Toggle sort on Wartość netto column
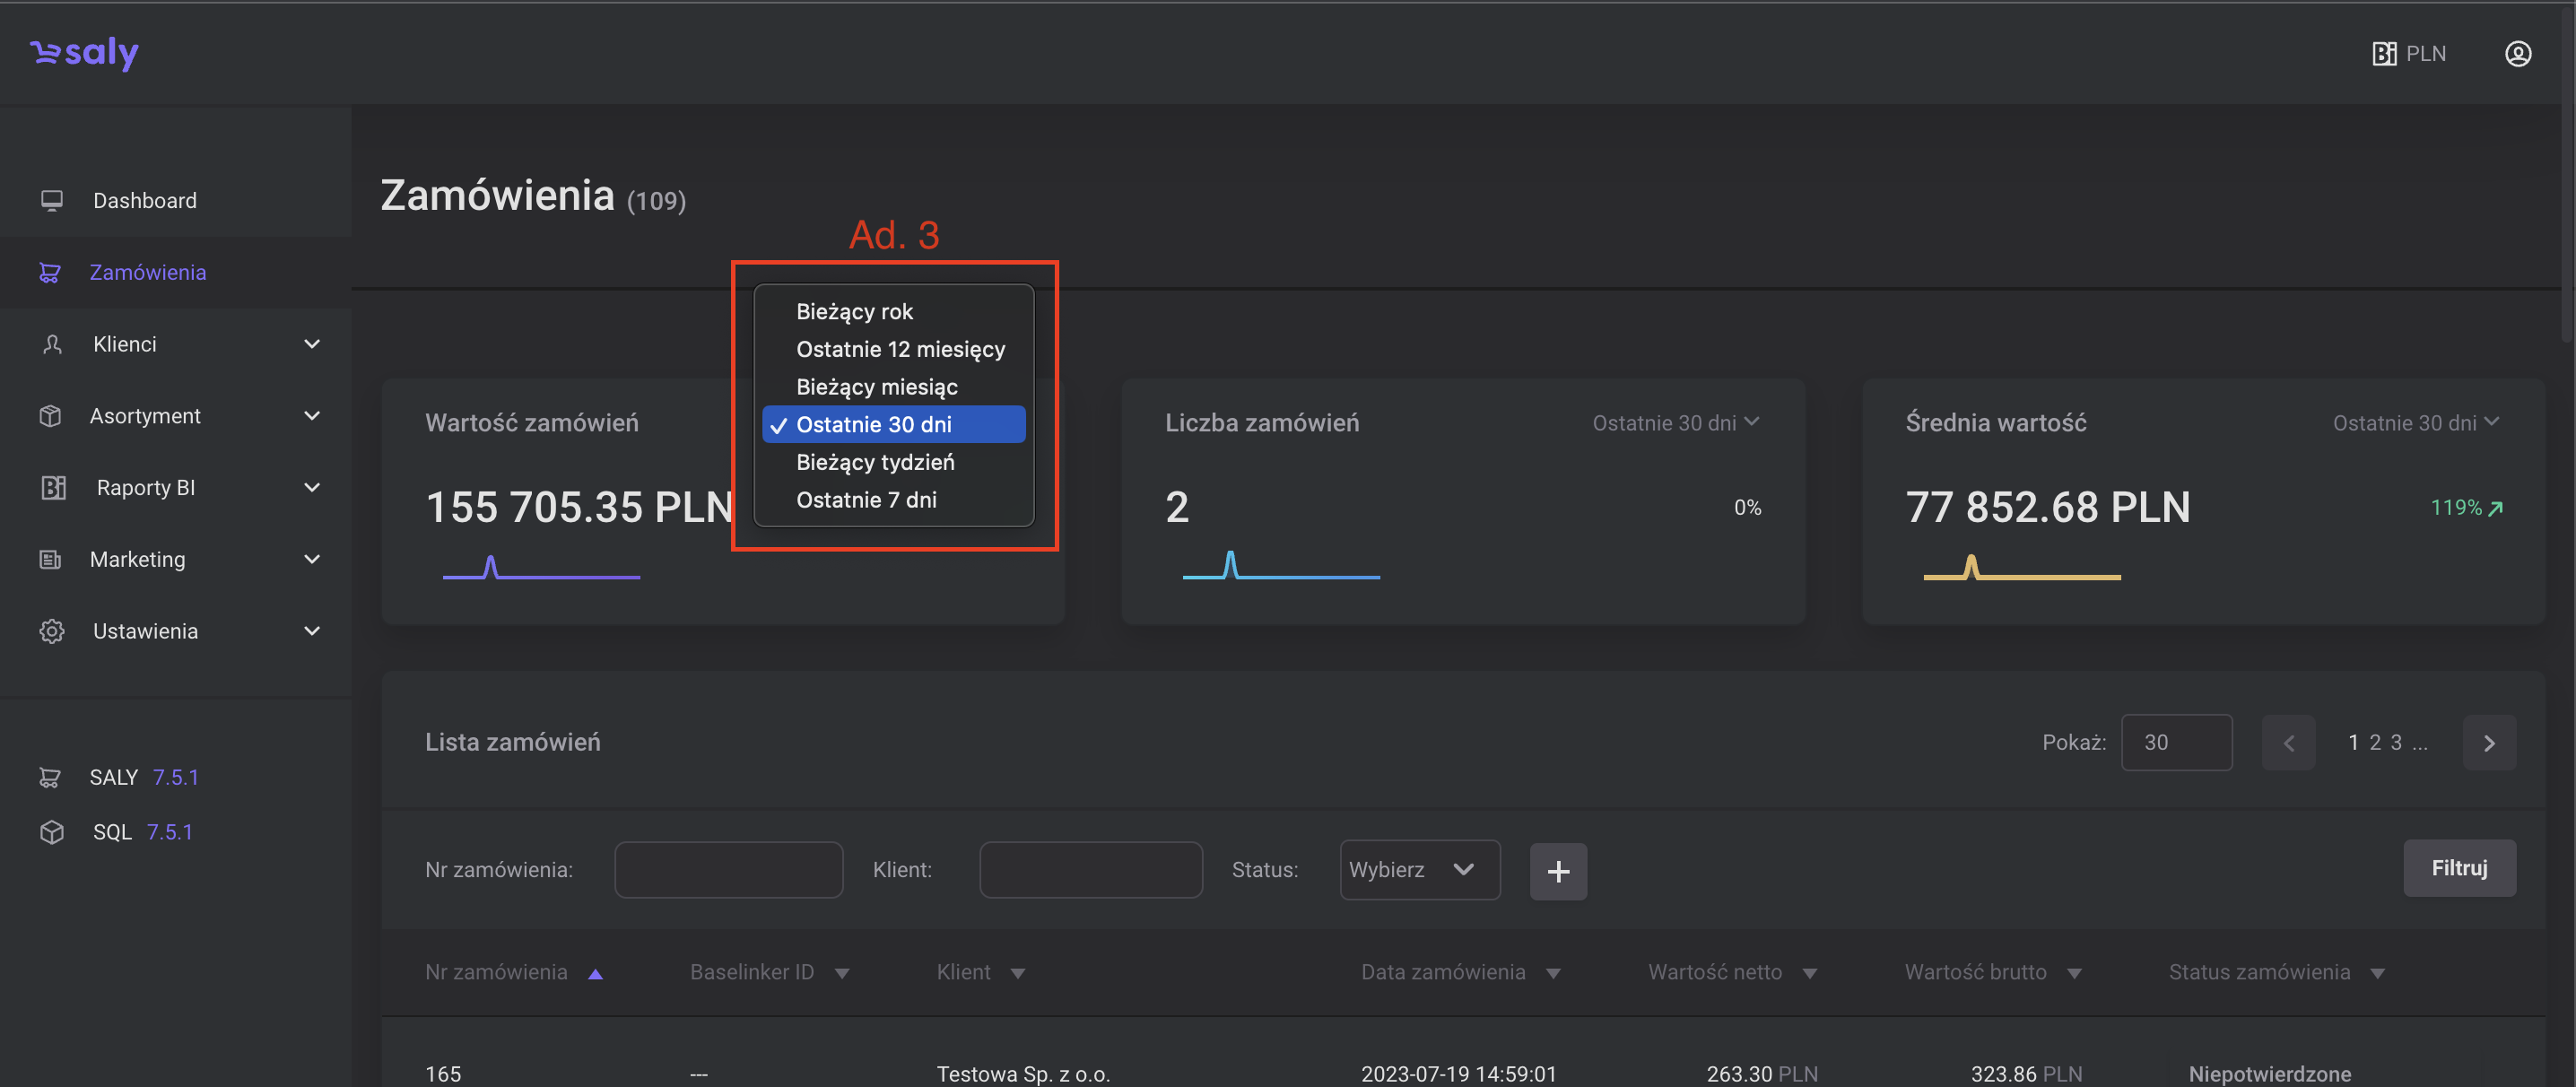Image resolution: width=2576 pixels, height=1087 pixels. coord(1809,974)
